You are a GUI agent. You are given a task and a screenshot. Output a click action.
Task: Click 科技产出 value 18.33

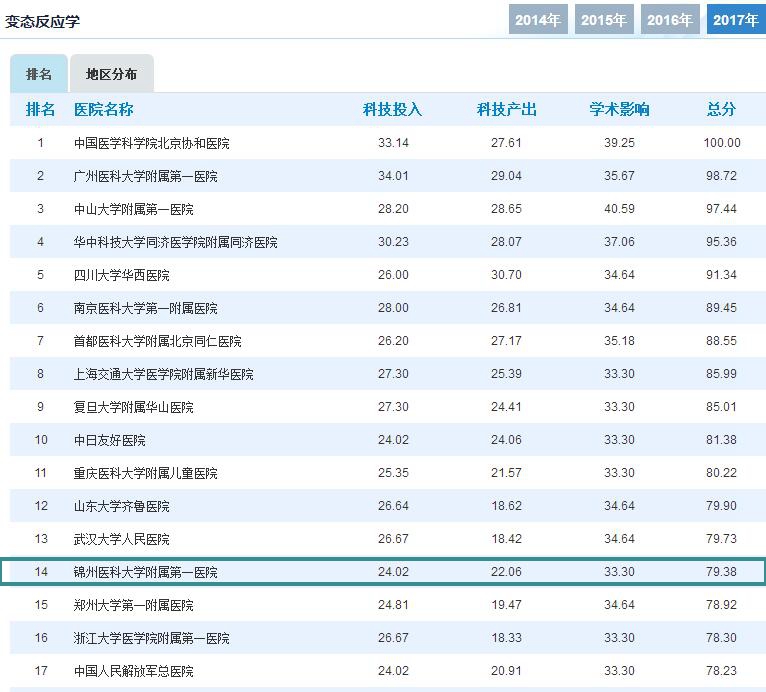coord(507,638)
